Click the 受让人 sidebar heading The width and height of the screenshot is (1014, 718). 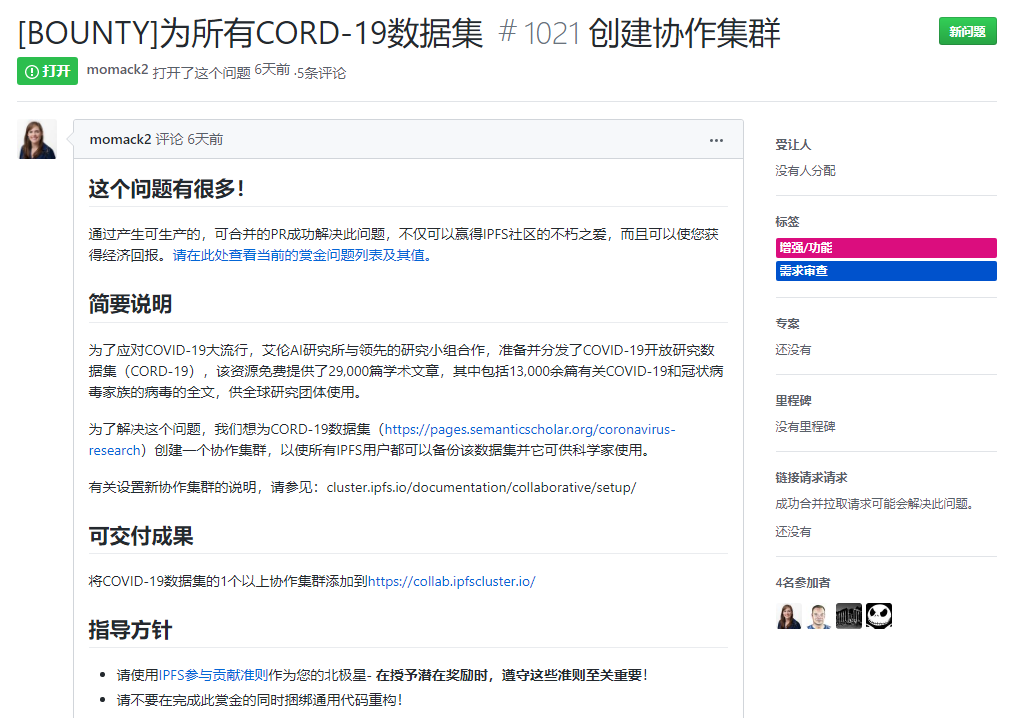pyautogui.click(x=793, y=145)
